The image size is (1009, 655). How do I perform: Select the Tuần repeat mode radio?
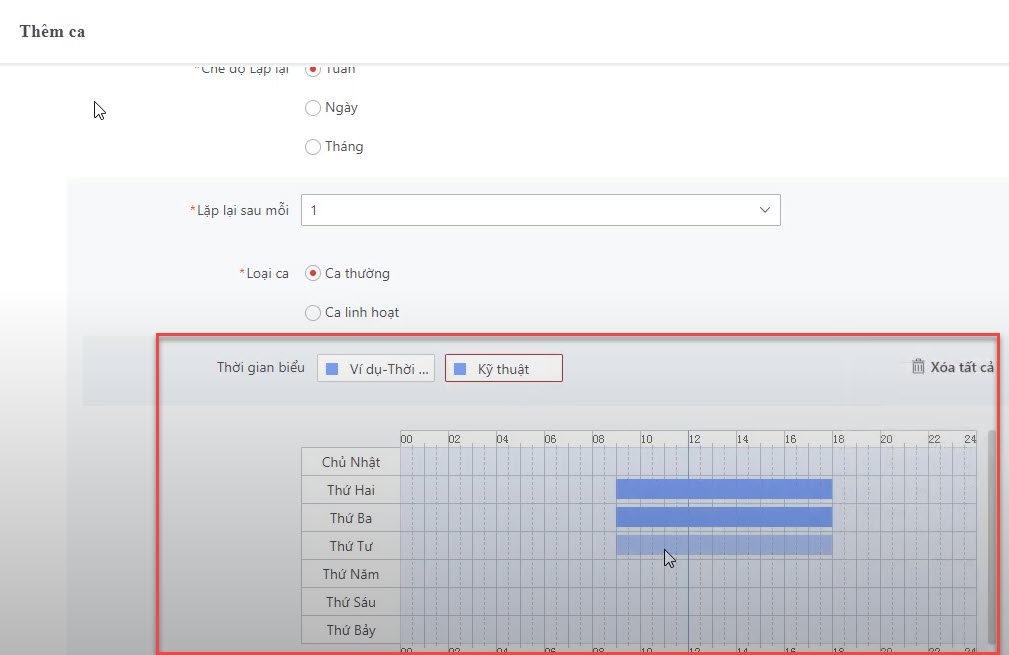tap(313, 69)
